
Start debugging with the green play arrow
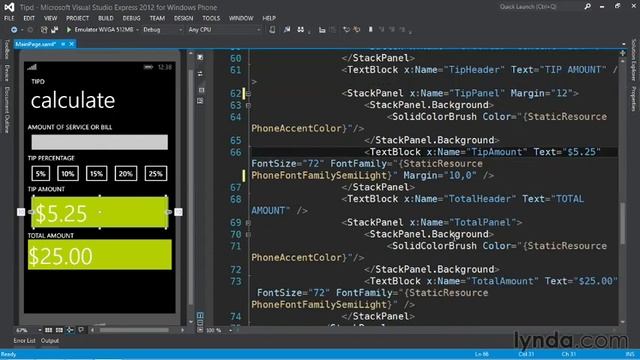(69, 30)
